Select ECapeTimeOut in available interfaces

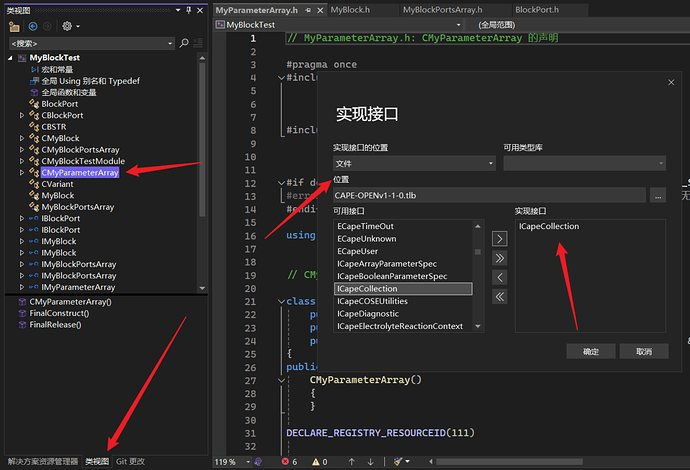(366, 226)
